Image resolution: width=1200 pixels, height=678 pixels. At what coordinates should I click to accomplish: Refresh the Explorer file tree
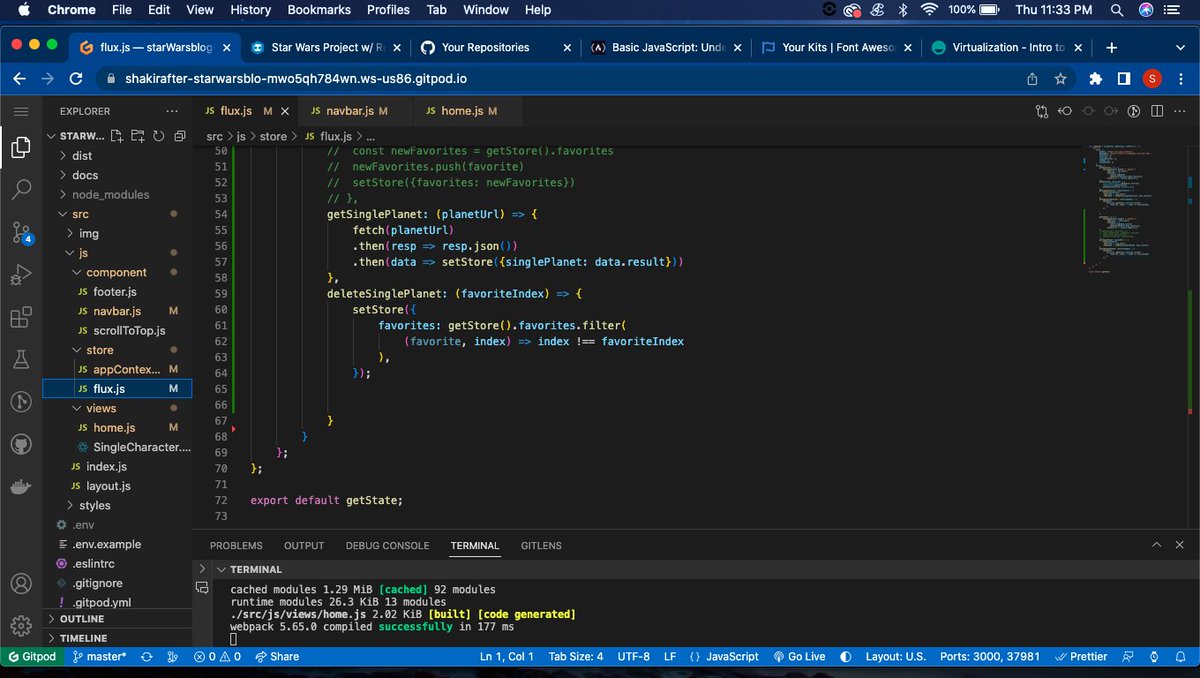point(158,136)
